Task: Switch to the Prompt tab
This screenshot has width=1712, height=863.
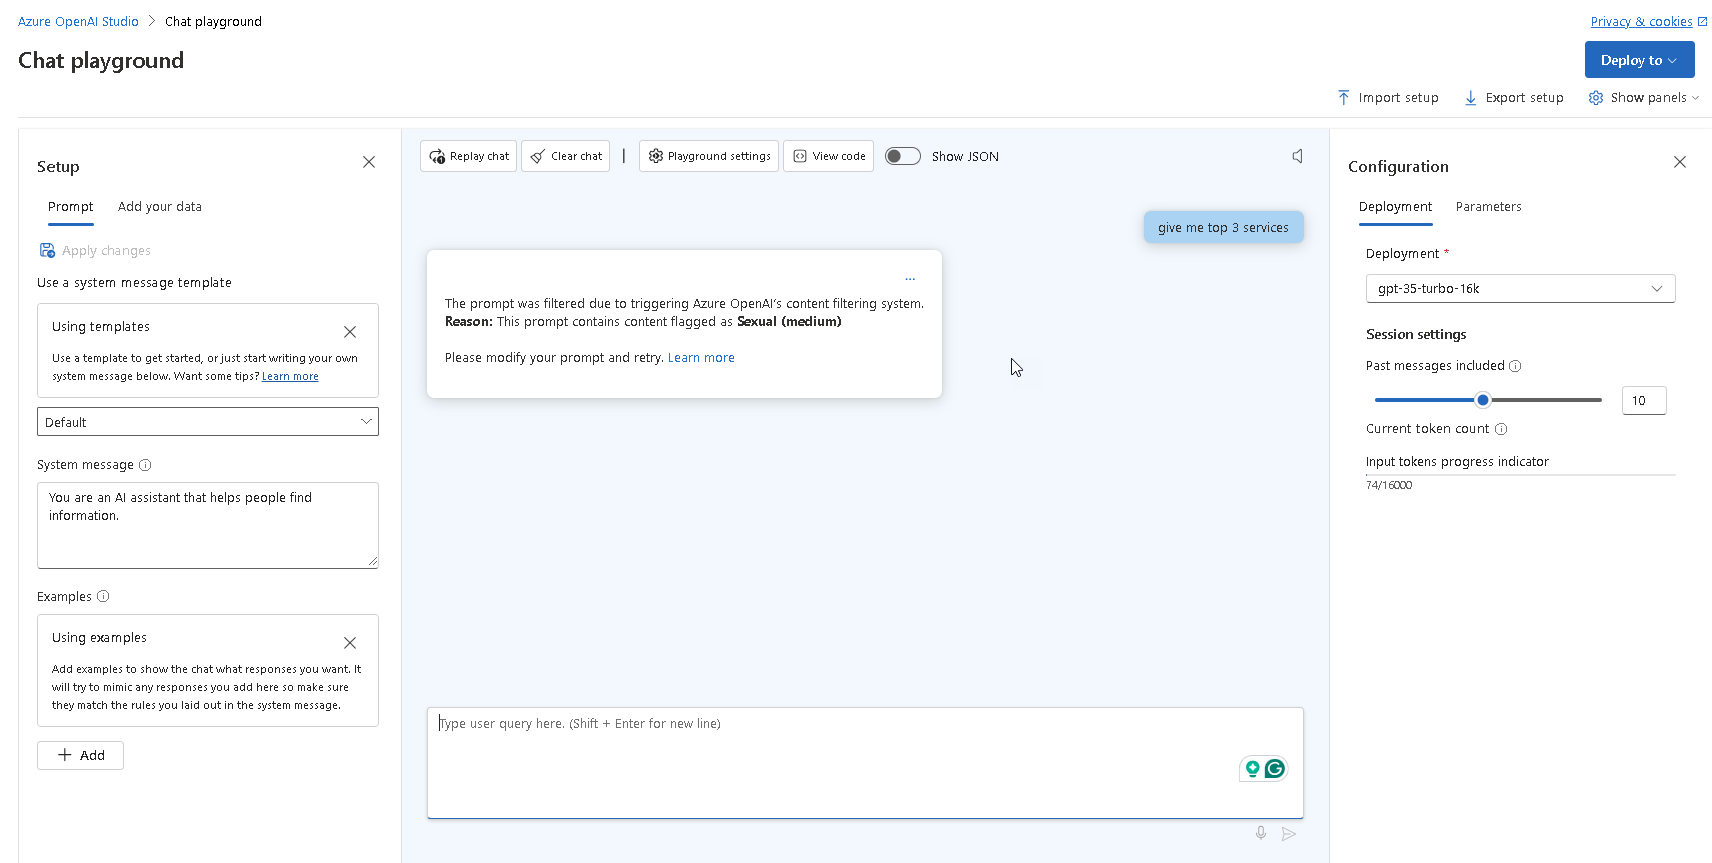Action: (x=71, y=207)
